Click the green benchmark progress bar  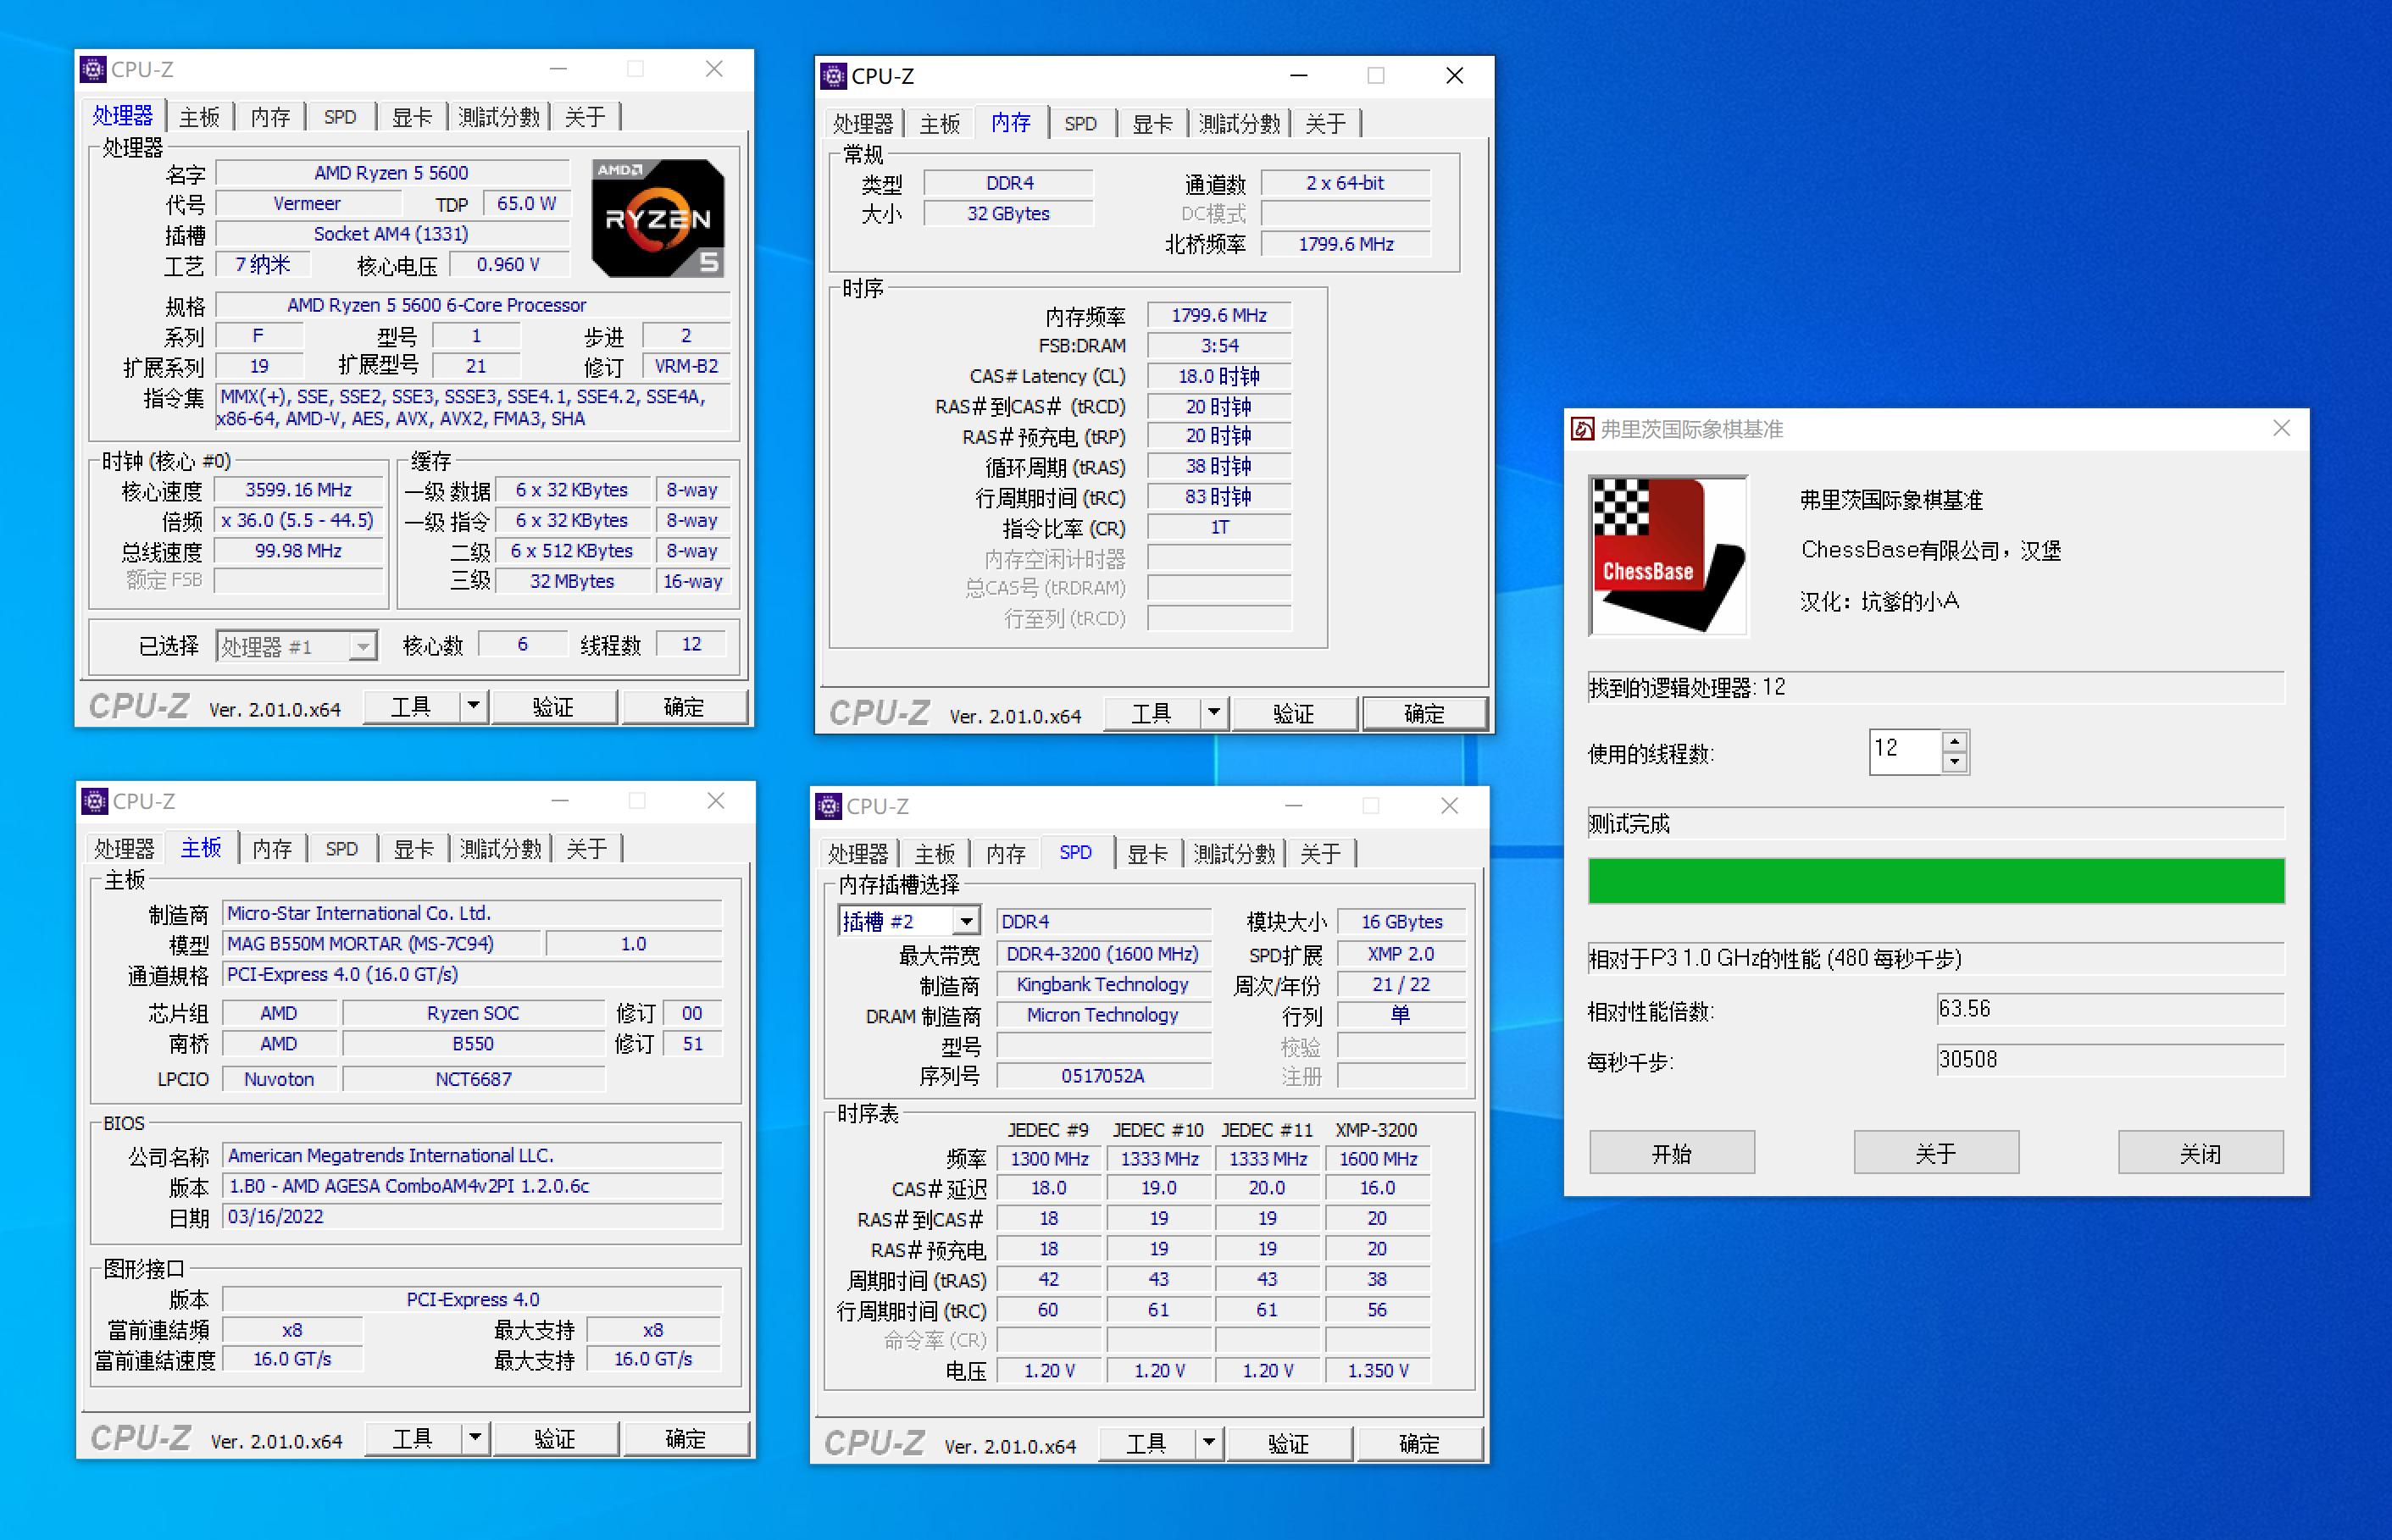click(1935, 881)
